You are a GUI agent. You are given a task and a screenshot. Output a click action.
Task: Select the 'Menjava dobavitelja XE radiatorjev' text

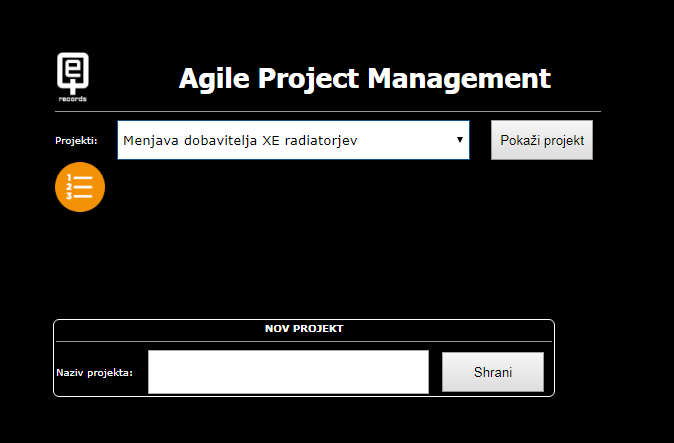(239, 140)
